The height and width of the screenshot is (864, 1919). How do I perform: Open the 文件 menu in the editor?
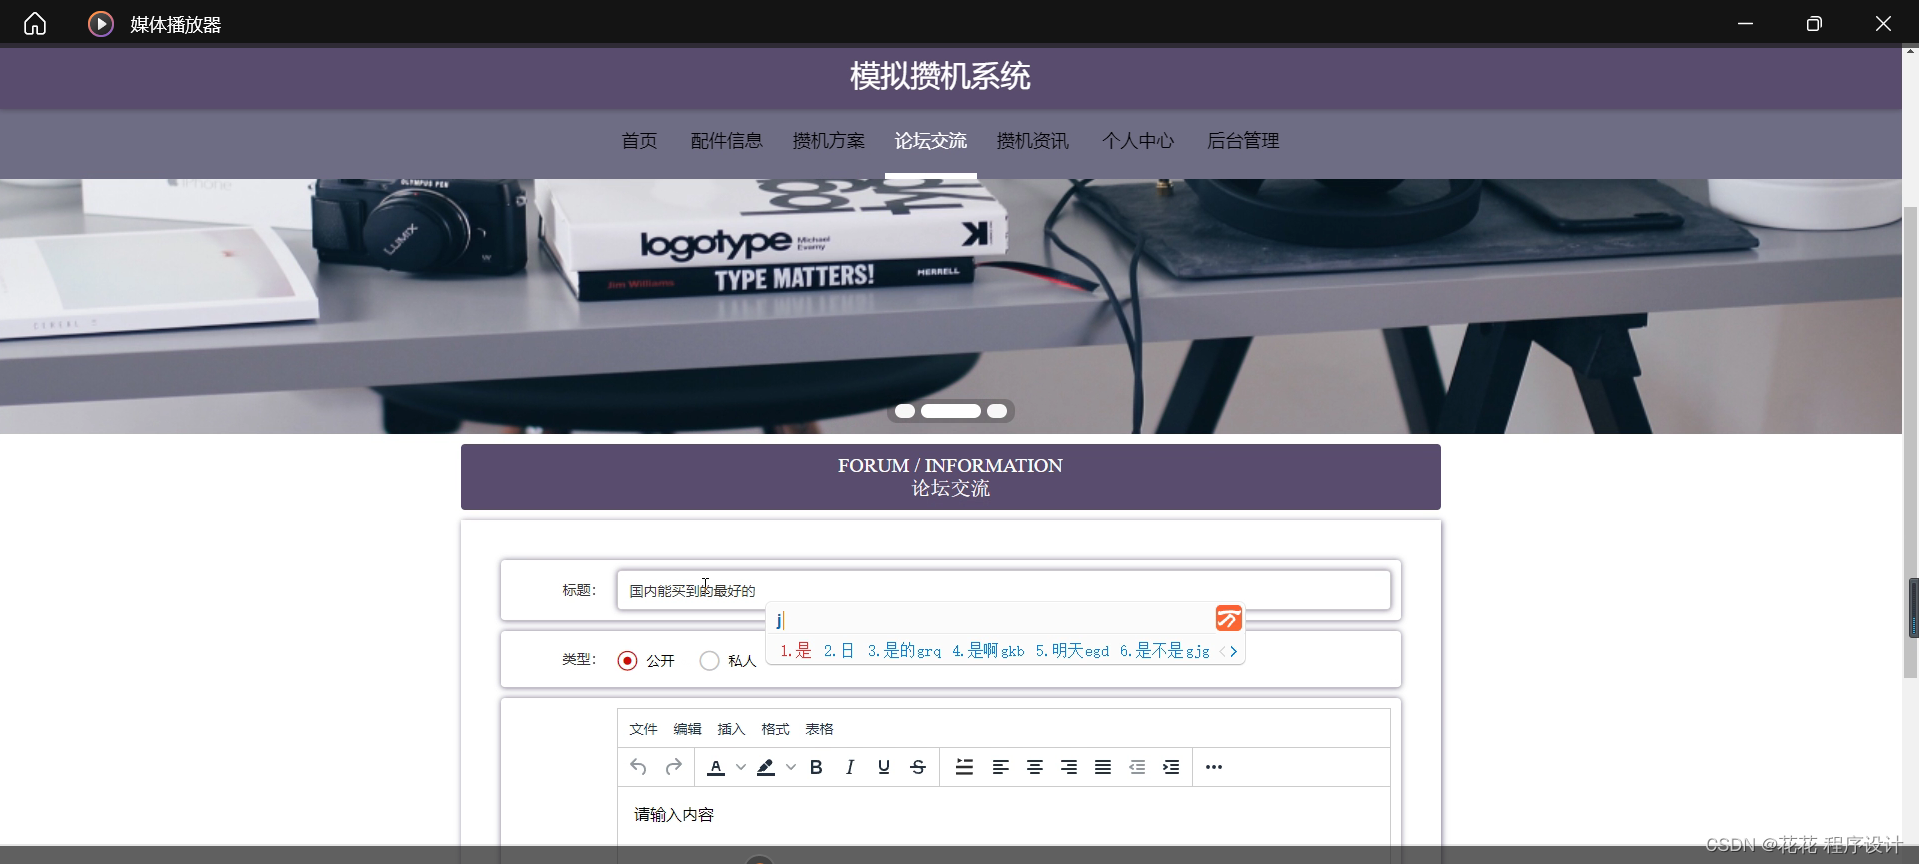click(x=643, y=729)
